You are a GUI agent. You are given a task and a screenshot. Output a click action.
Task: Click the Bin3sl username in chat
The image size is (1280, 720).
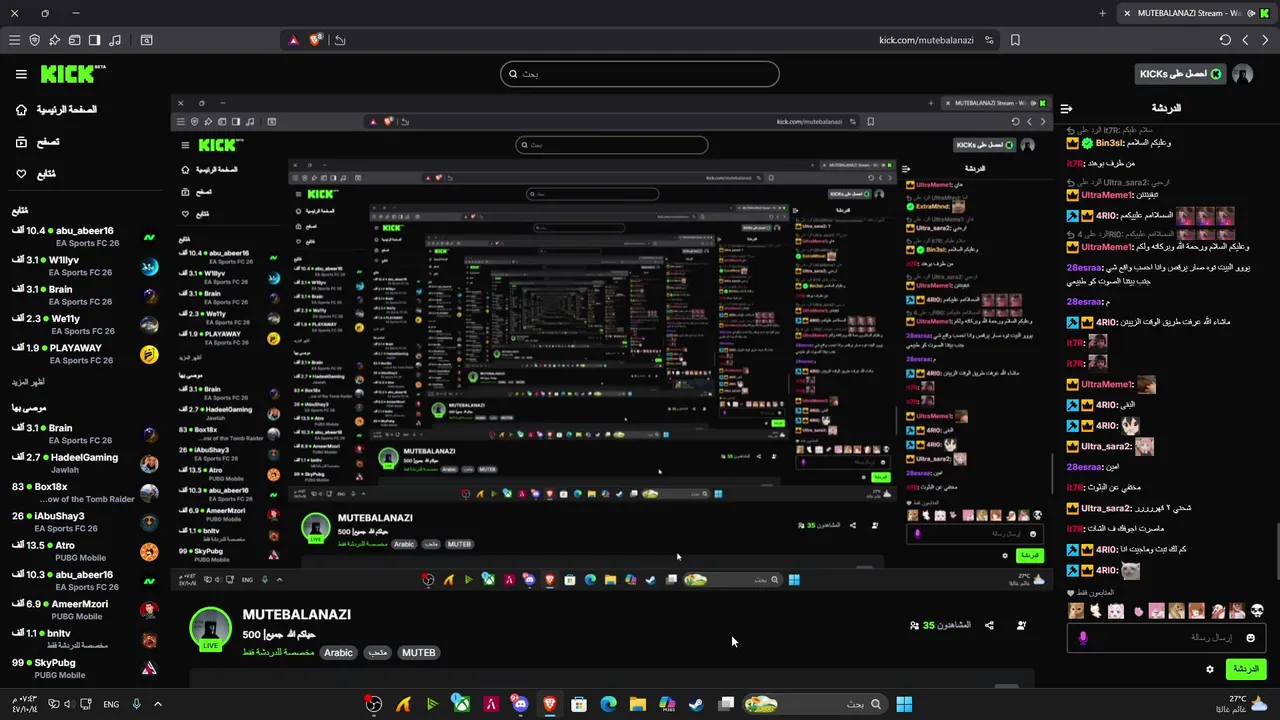(x=1111, y=143)
